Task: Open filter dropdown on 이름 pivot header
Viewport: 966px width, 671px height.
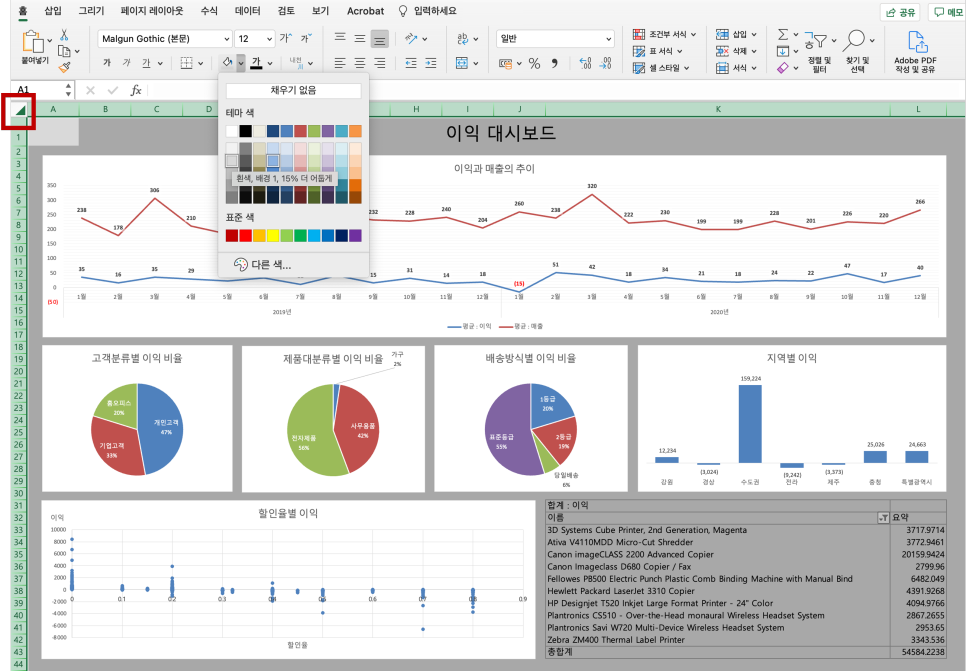Action: [883, 518]
